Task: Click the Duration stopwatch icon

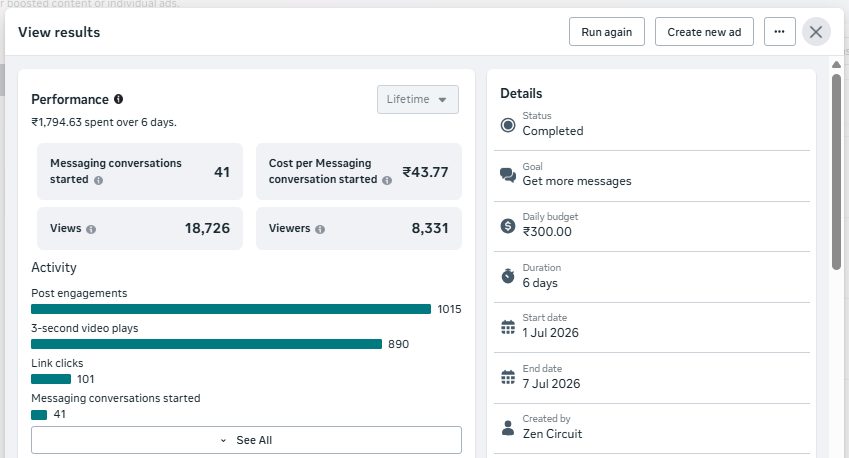Action: [x=508, y=276]
